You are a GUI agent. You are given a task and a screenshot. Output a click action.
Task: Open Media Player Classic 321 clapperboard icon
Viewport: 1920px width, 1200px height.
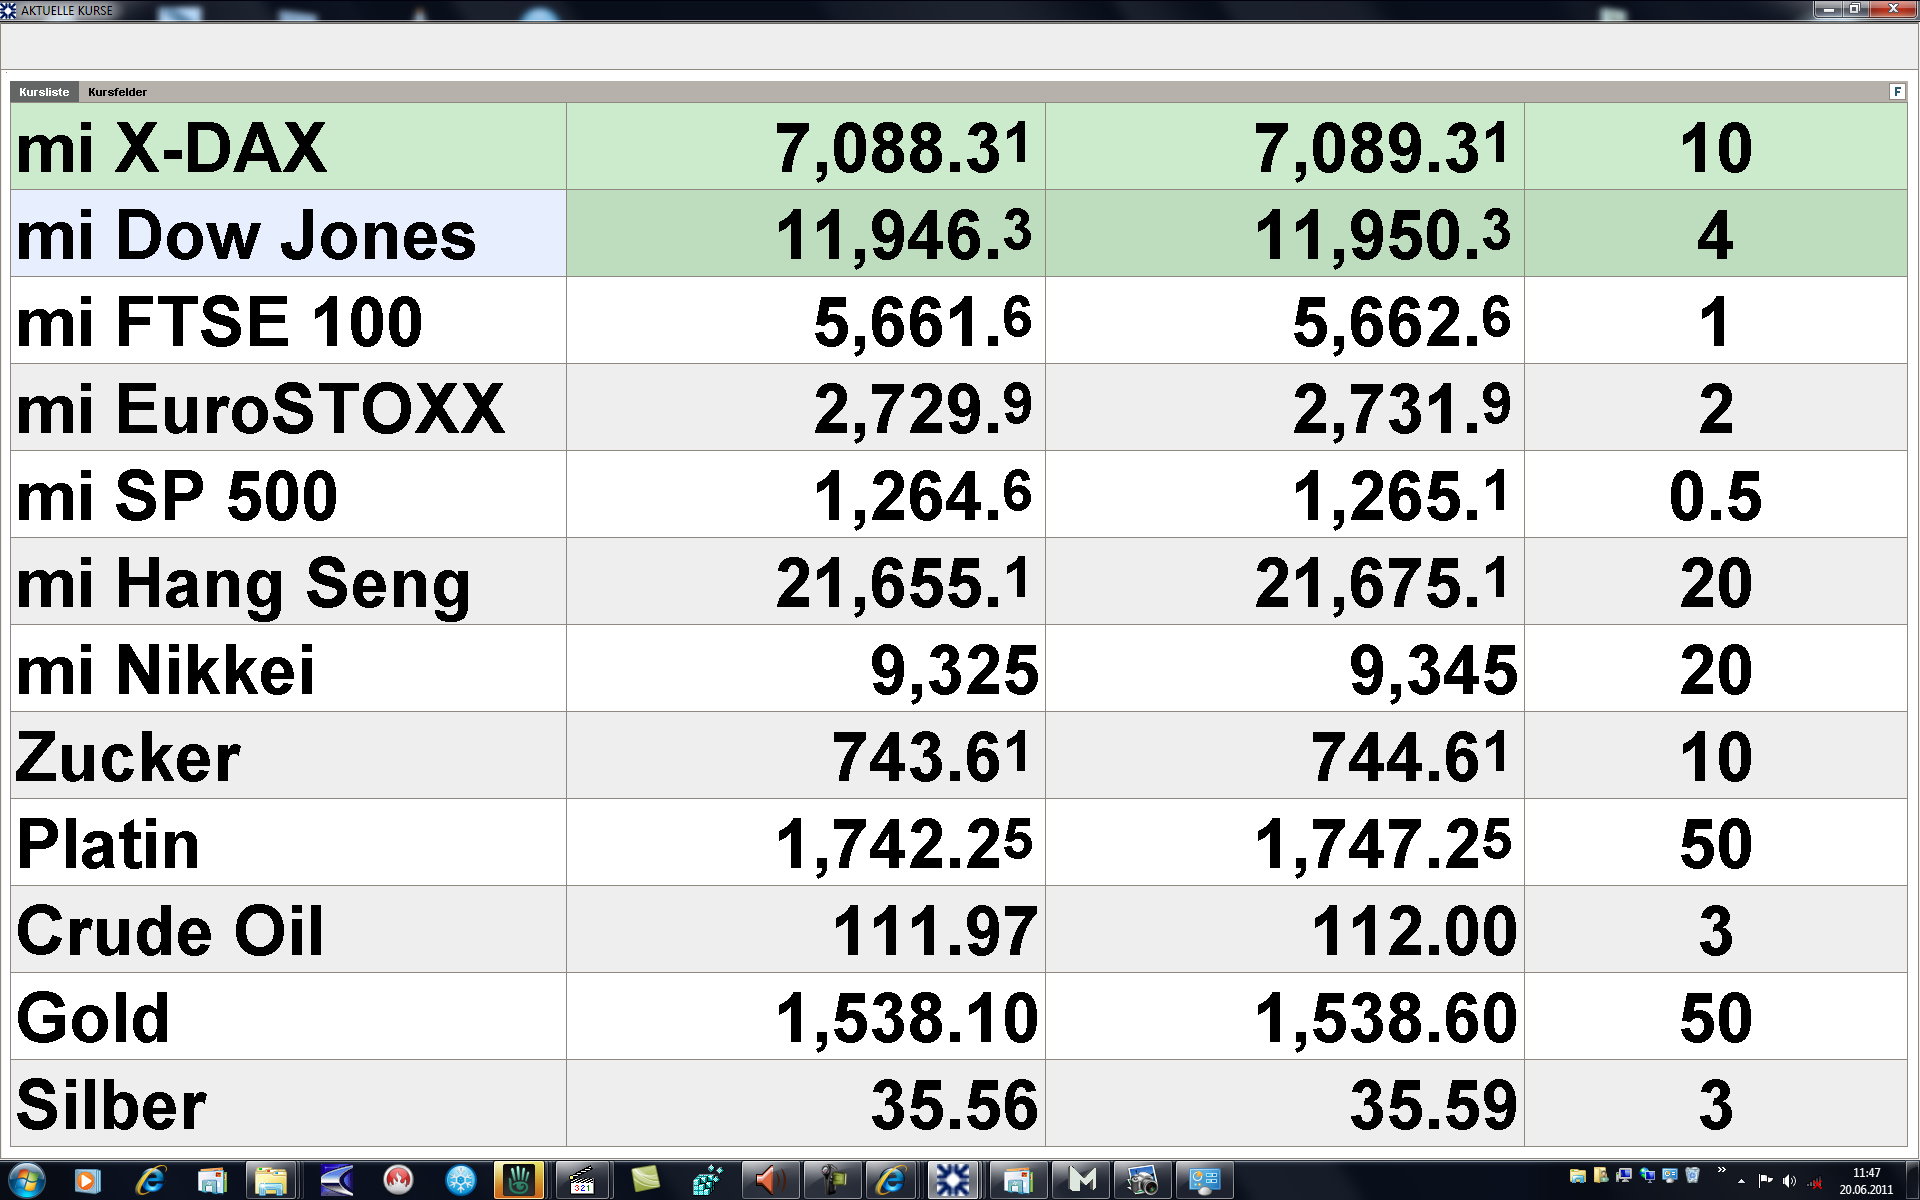coord(583,1181)
